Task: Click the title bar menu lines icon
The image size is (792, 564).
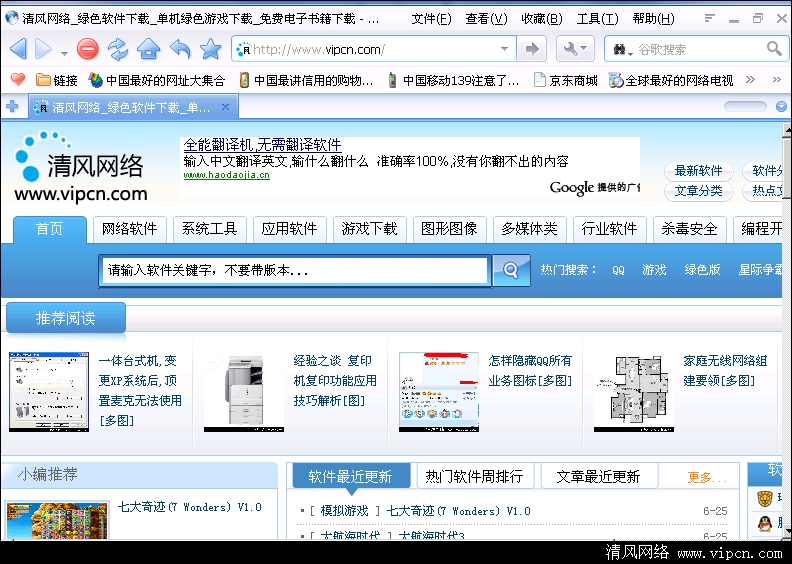Action: (710, 18)
